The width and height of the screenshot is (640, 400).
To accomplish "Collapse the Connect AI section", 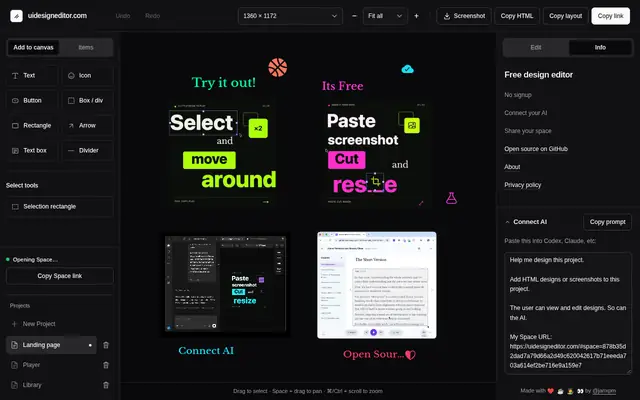I will (x=507, y=222).
